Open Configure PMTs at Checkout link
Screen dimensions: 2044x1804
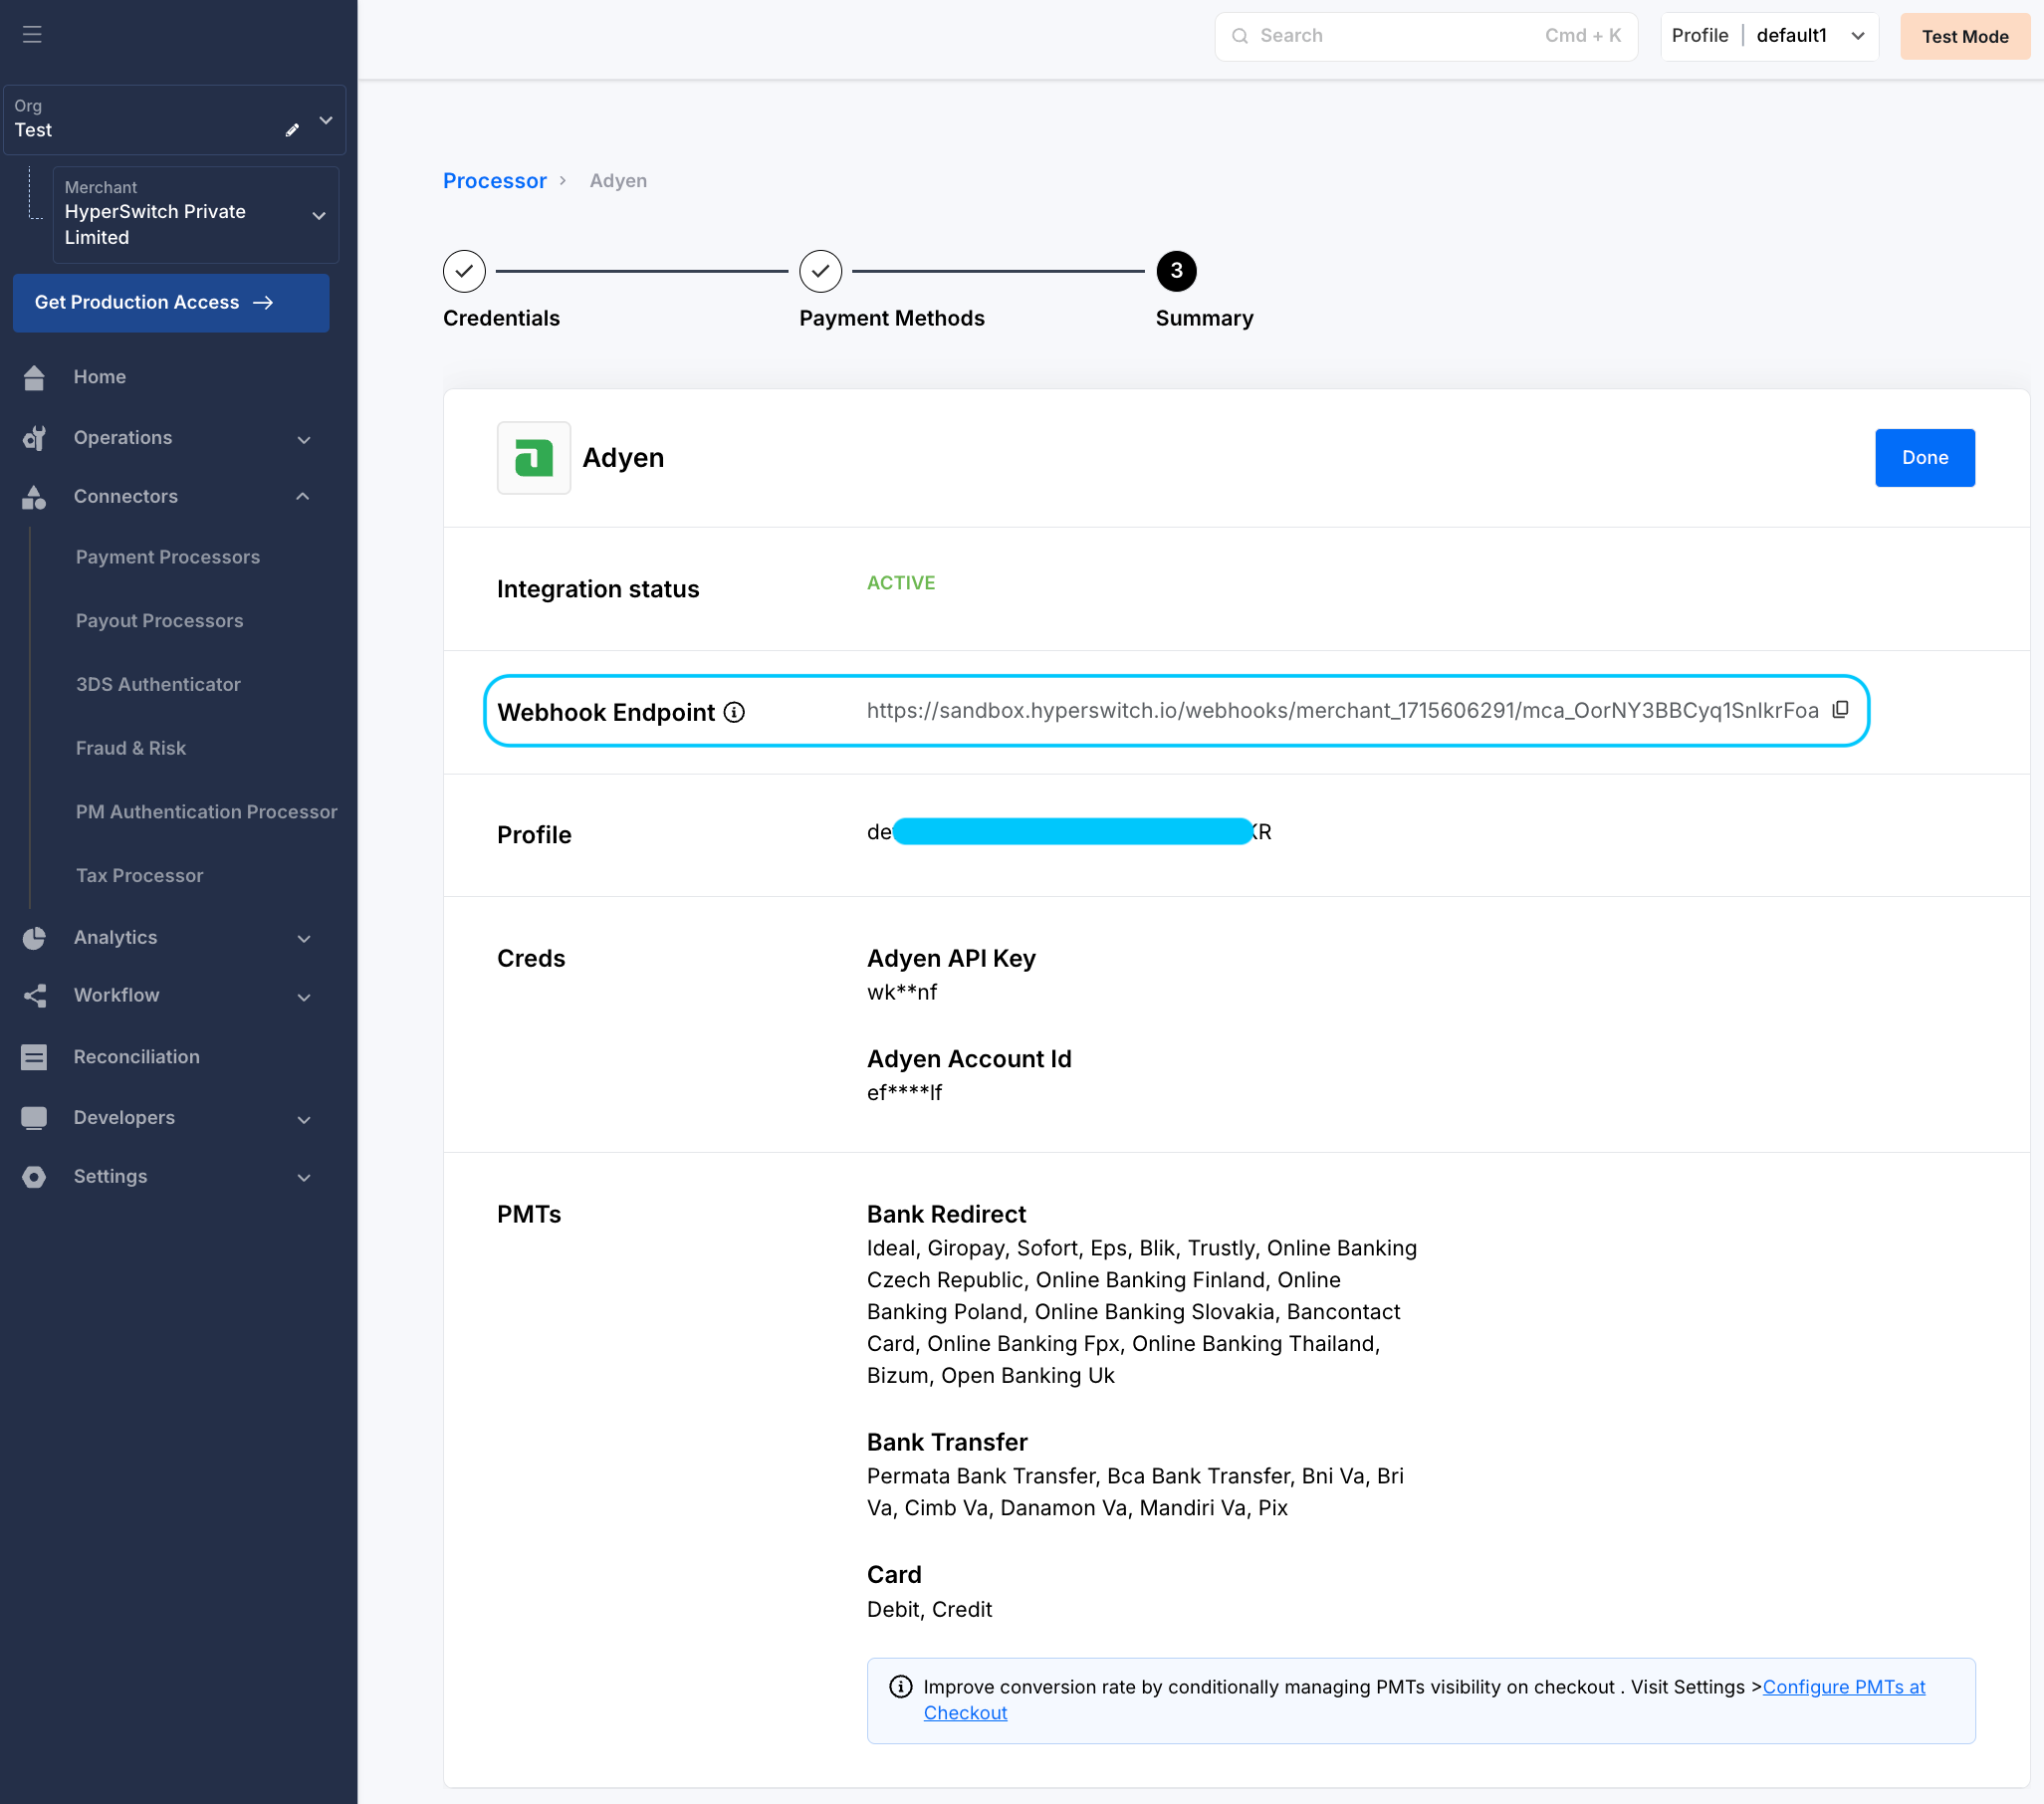click(1843, 1687)
